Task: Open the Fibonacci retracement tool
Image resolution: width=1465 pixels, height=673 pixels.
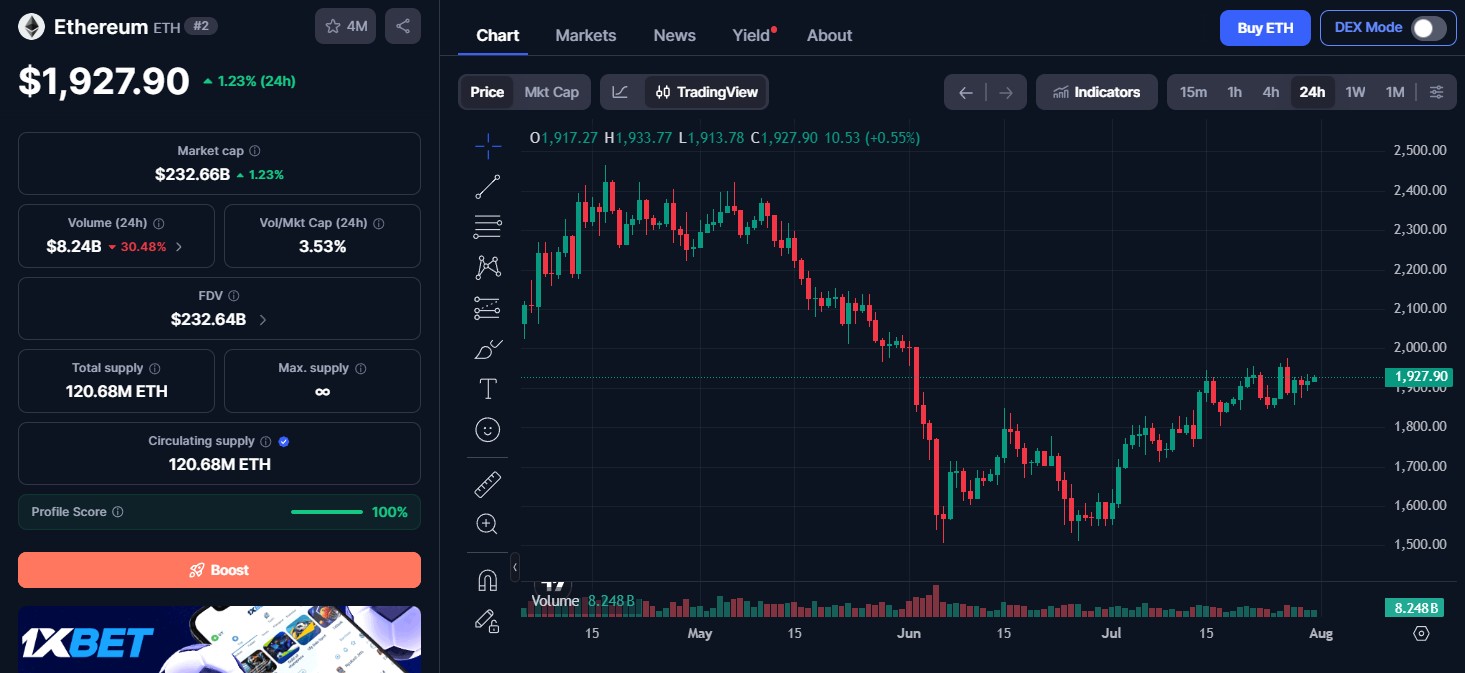Action: (488, 227)
